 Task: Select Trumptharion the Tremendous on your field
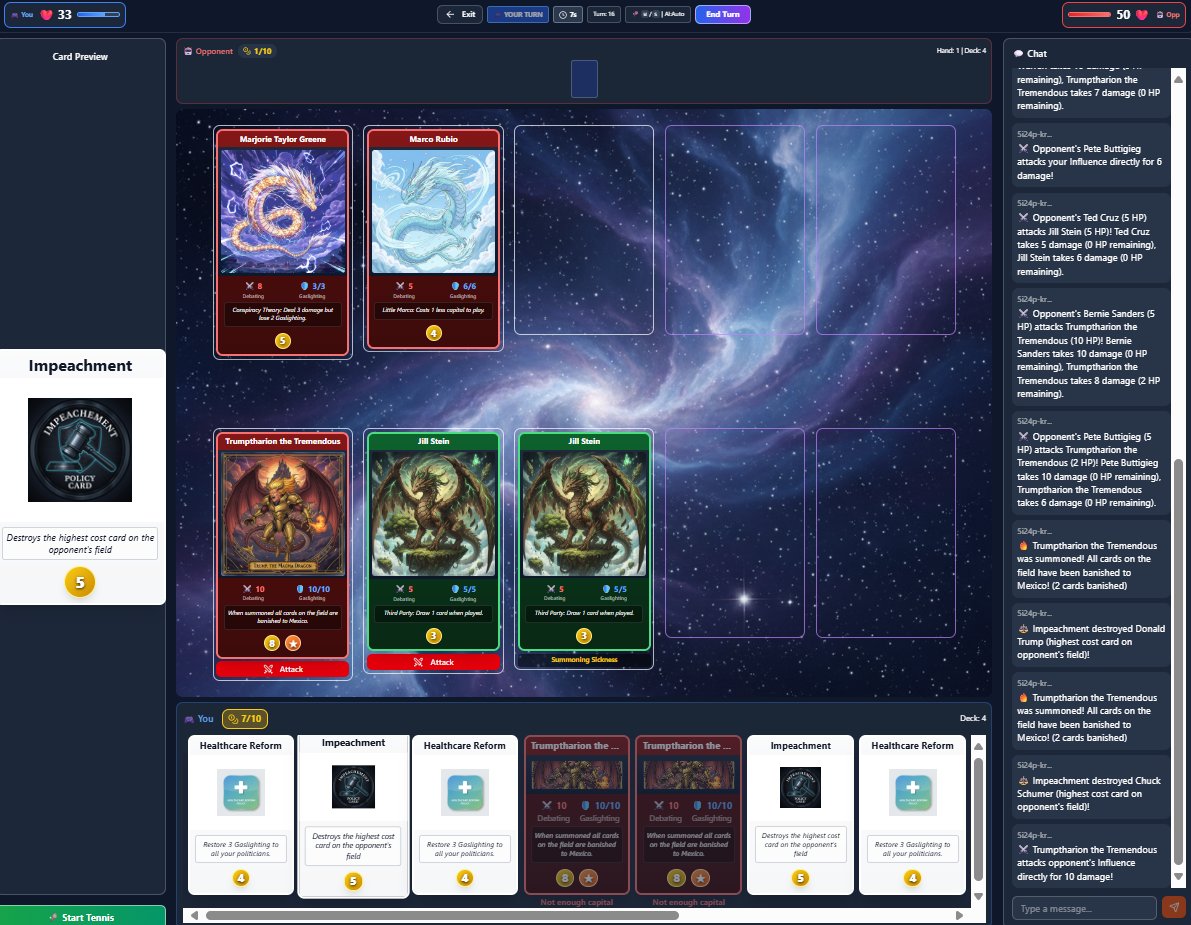point(283,545)
